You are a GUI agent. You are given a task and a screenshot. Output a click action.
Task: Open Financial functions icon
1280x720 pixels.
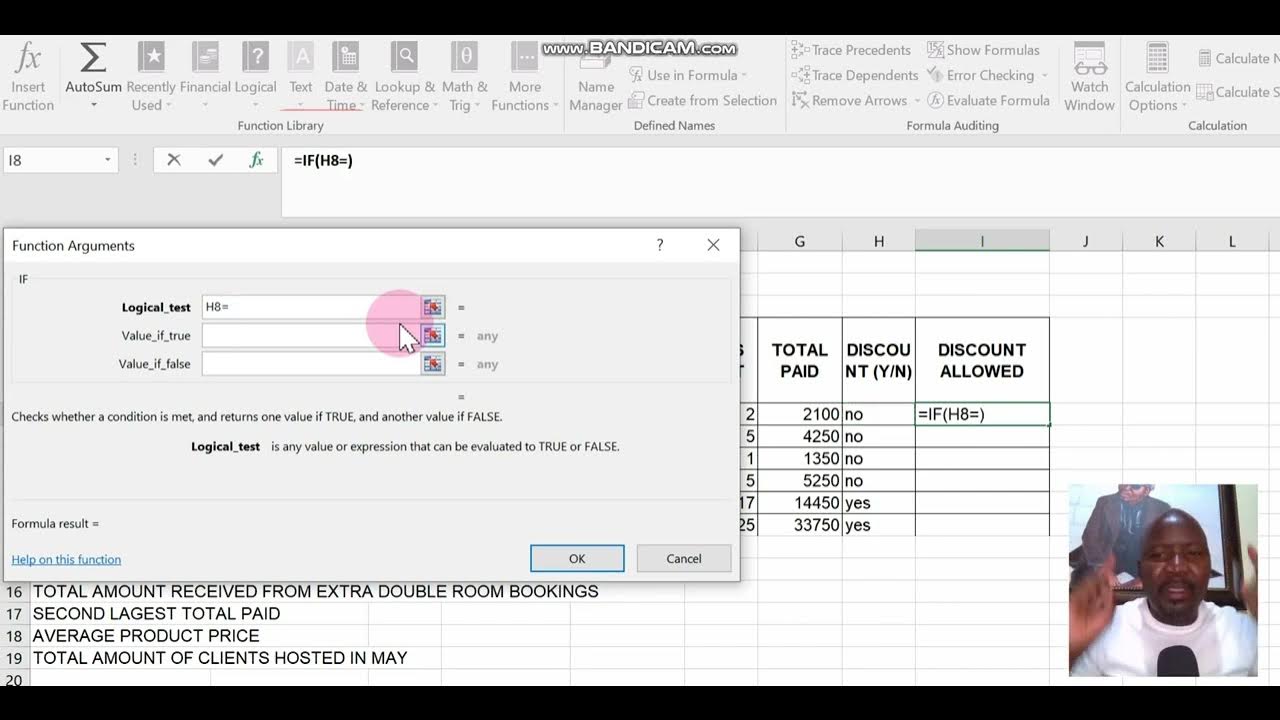pos(205,58)
